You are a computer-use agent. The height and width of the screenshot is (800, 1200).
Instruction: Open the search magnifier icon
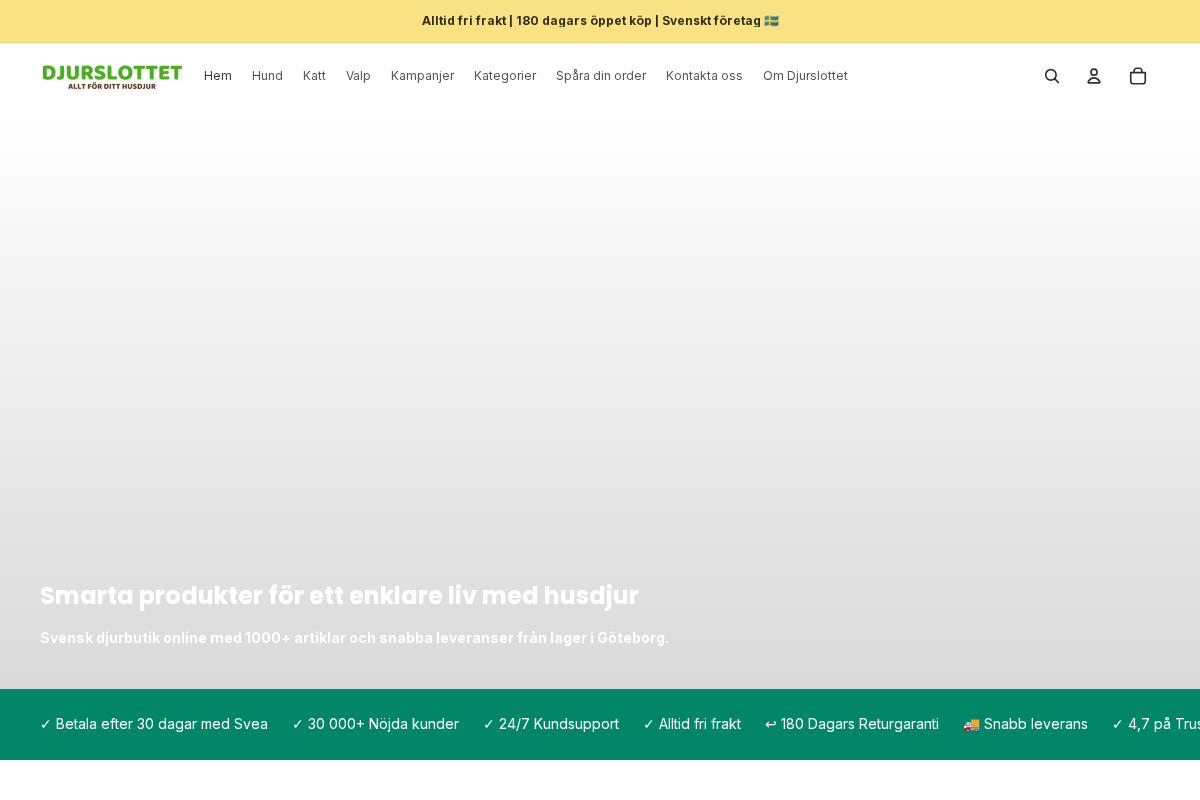[1052, 76]
